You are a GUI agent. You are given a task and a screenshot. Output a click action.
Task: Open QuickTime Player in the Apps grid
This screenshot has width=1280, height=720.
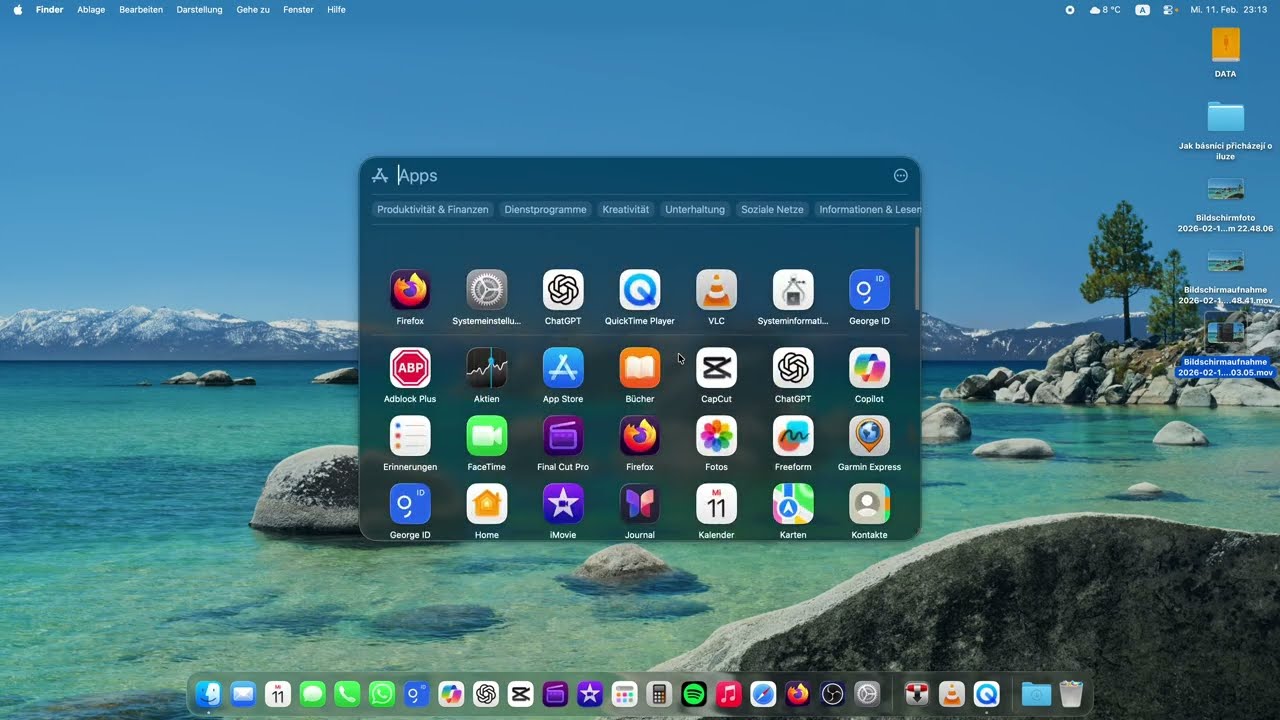tap(640, 290)
